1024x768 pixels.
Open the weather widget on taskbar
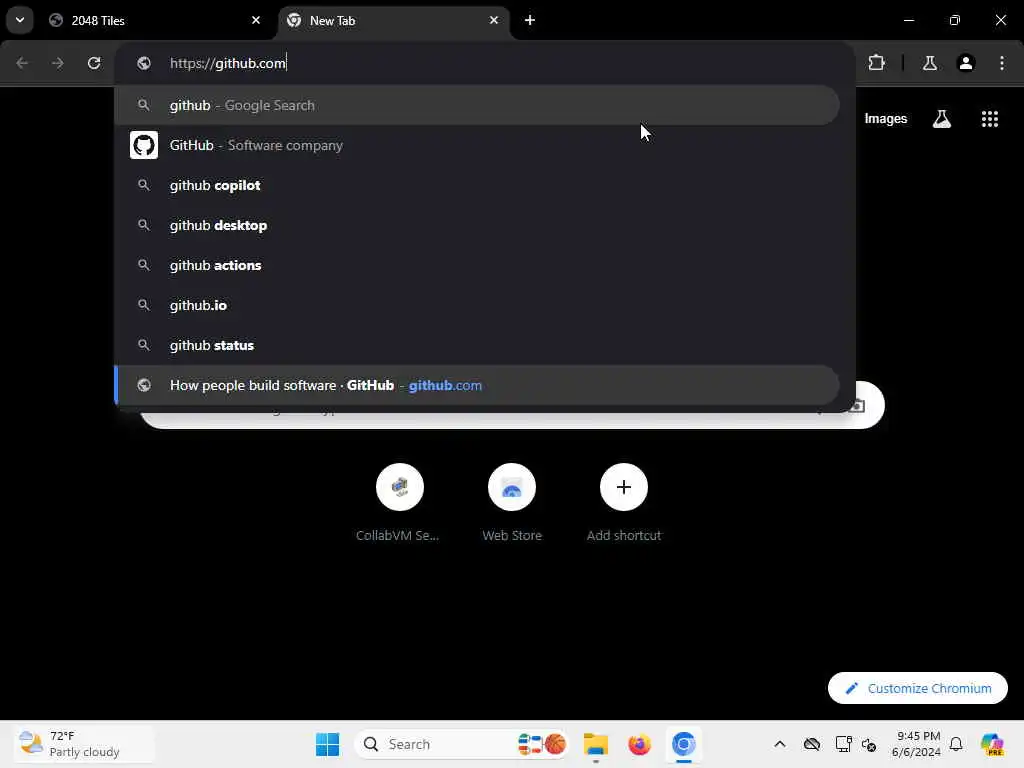85,744
